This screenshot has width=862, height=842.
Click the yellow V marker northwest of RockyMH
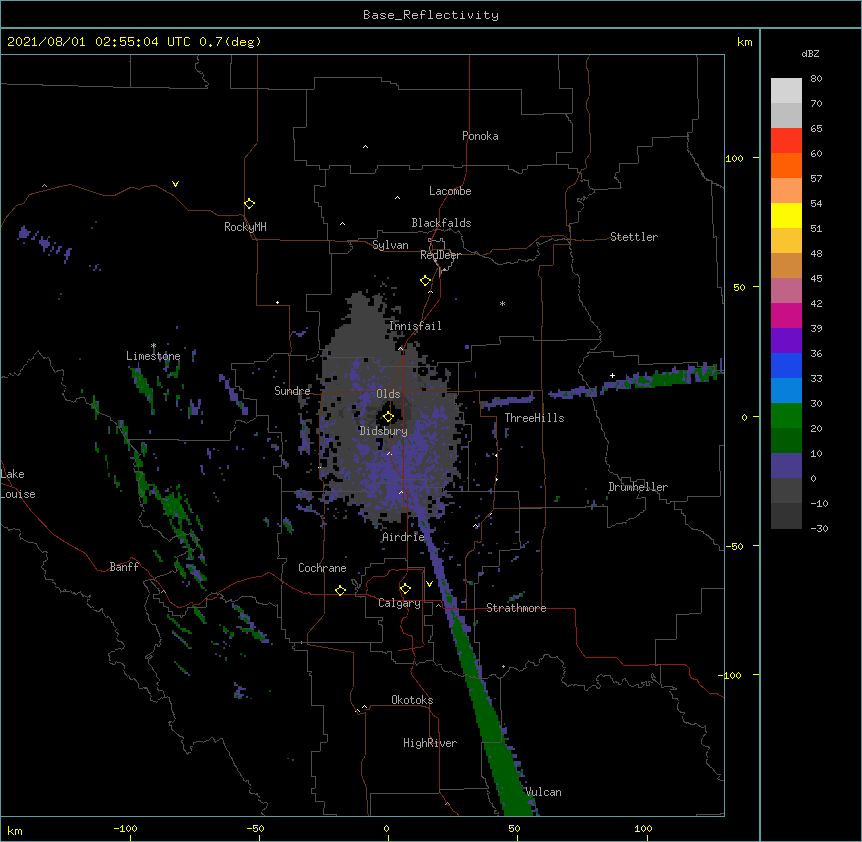175,184
